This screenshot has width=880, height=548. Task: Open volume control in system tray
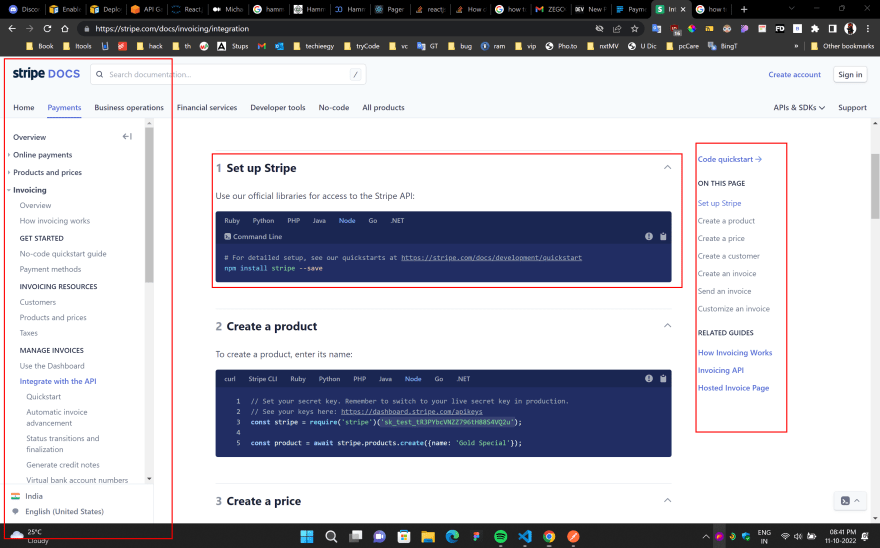[798, 537]
